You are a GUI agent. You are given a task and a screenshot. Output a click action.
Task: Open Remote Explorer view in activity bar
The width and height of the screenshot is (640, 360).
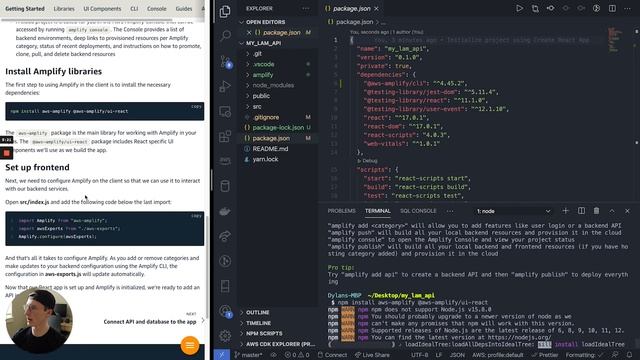[x=225, y=111]
